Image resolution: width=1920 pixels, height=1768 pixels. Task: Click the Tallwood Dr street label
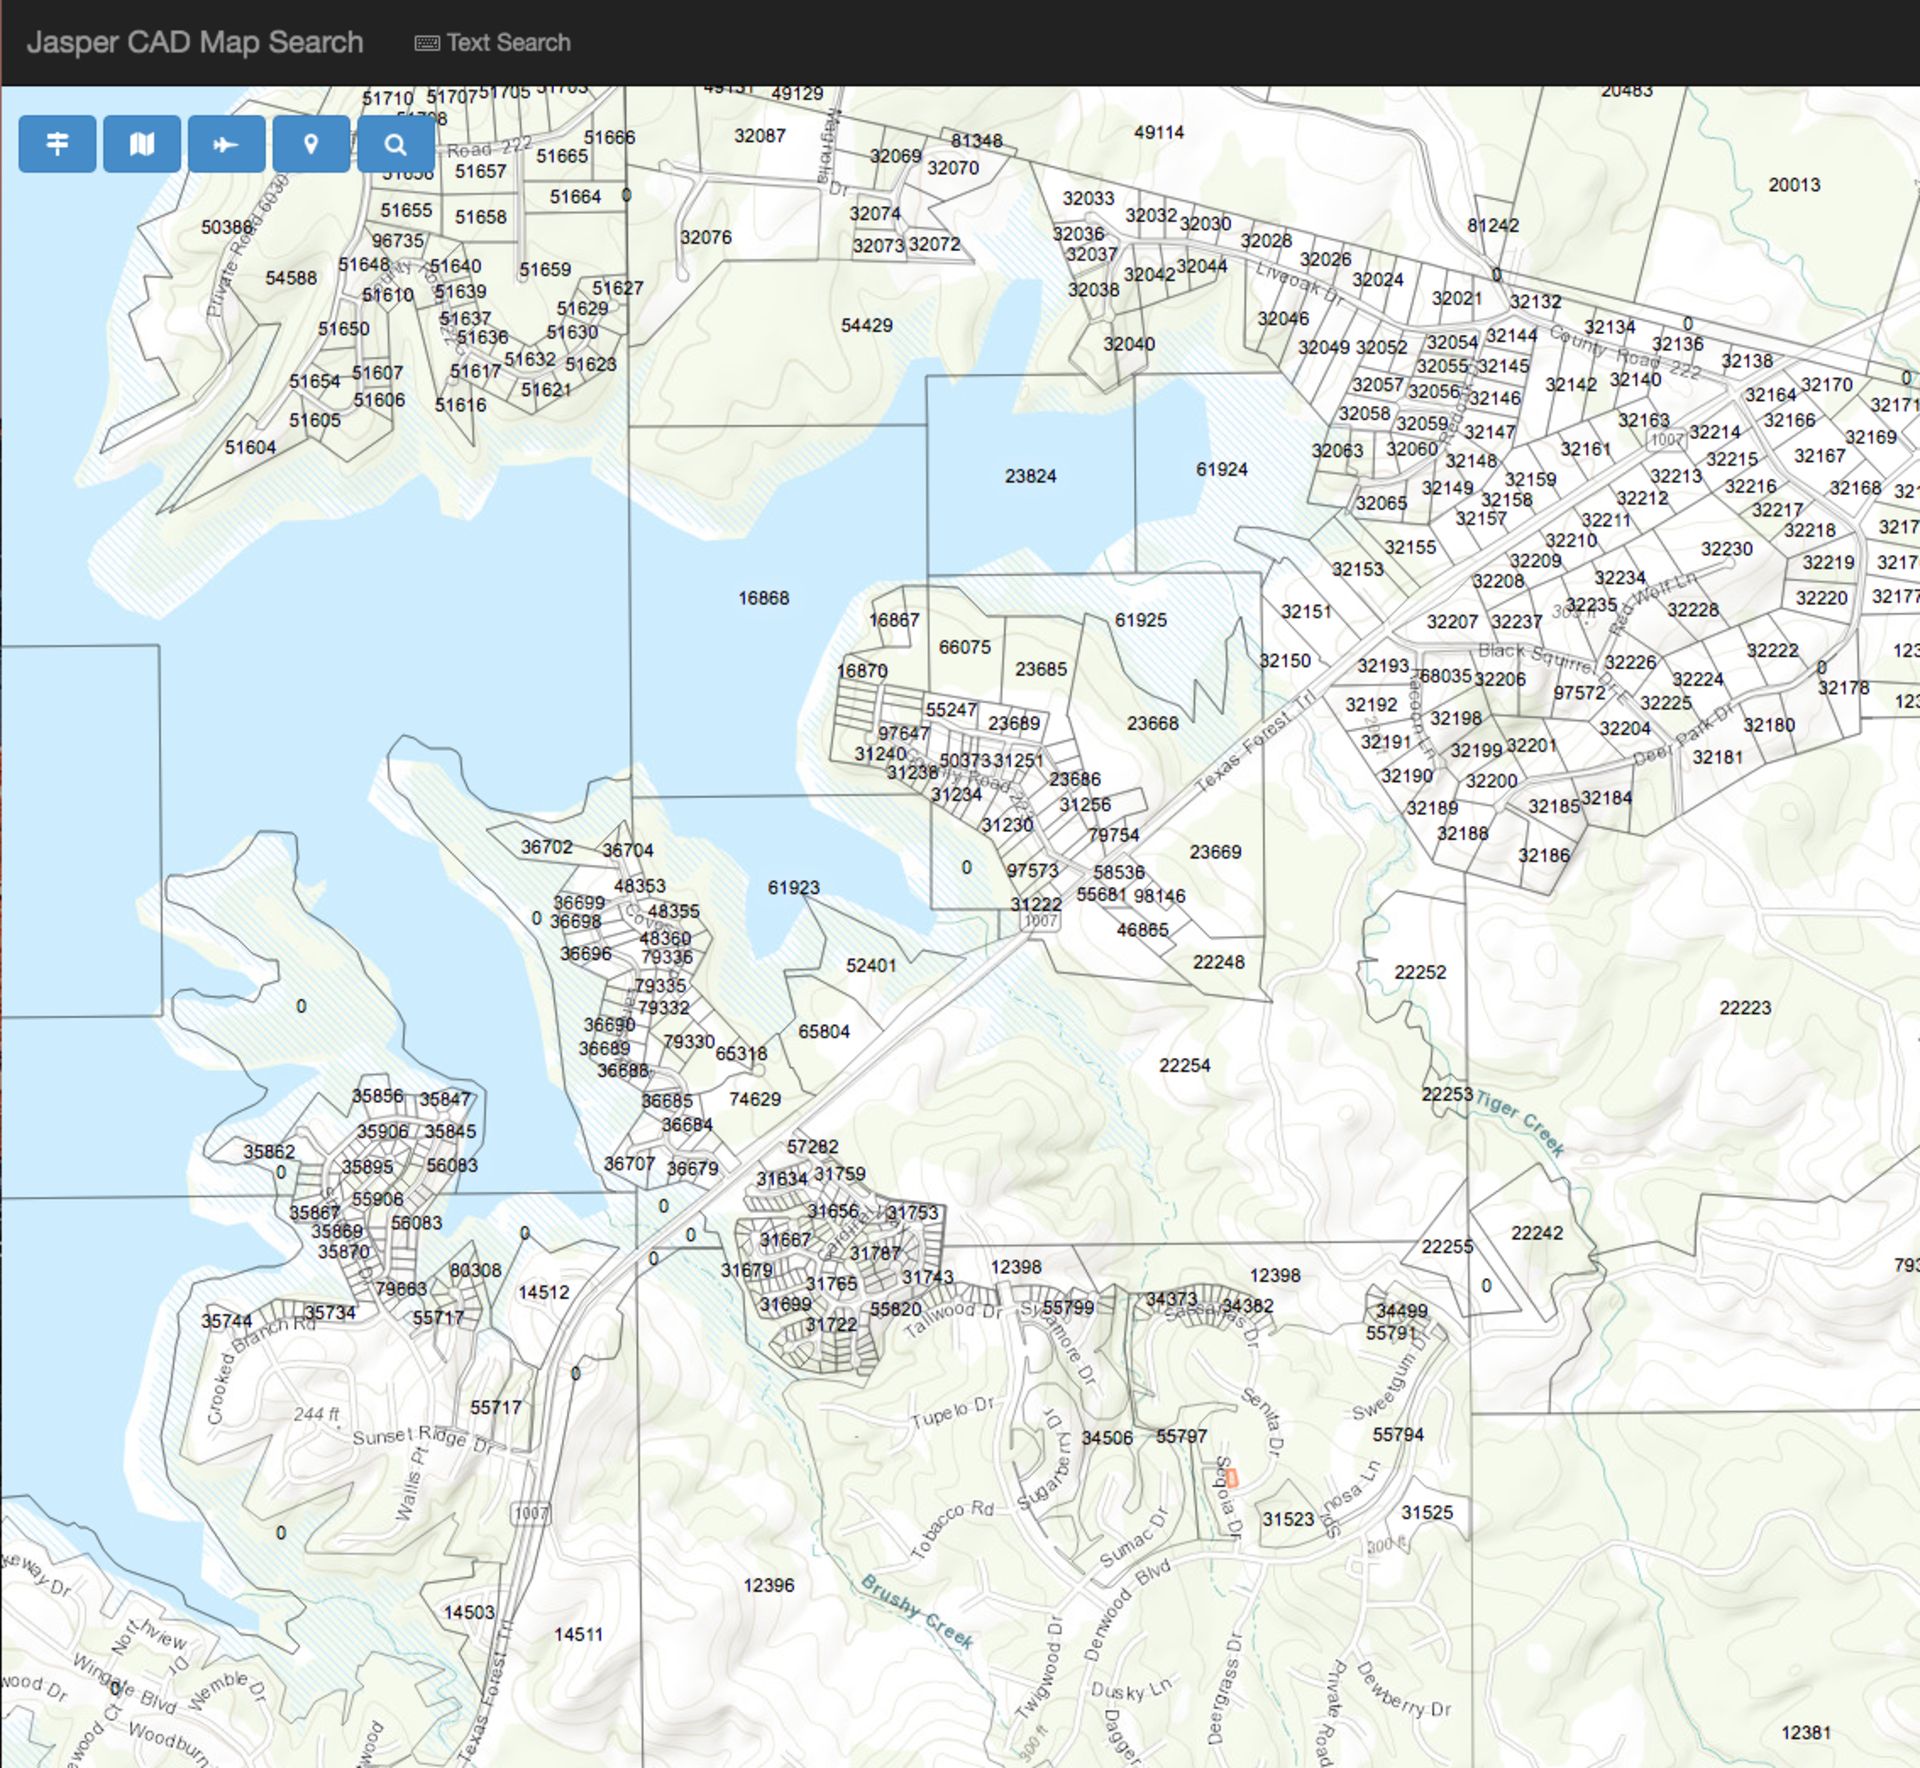pyautogui.click(x=952, y=1320)
